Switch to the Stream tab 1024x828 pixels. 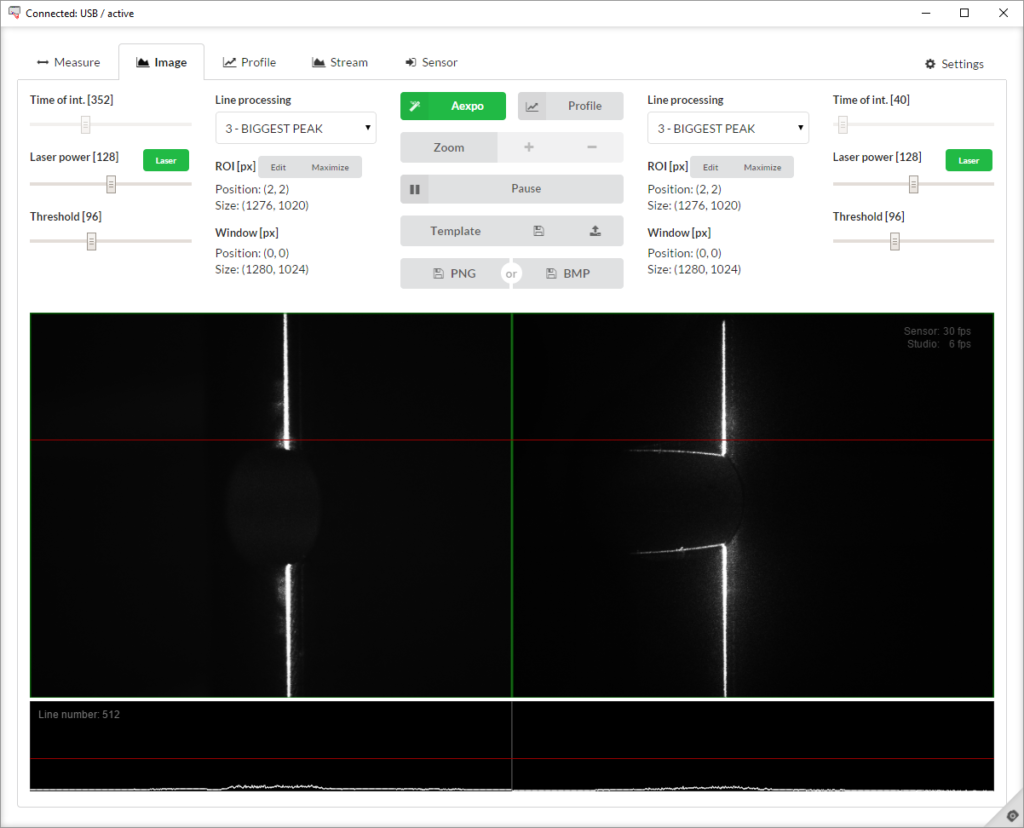(x=339, y=62)
